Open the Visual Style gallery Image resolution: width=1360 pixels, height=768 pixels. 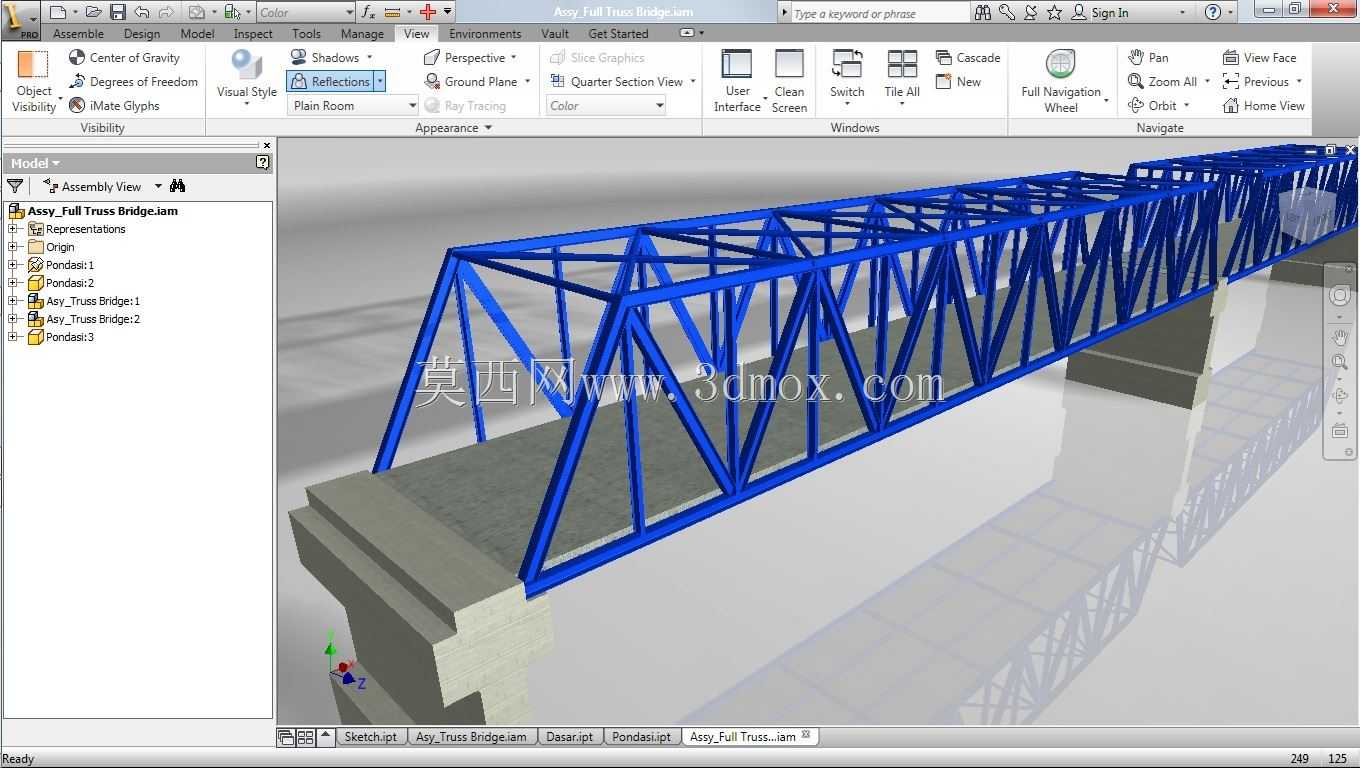[x=247, y=78]
